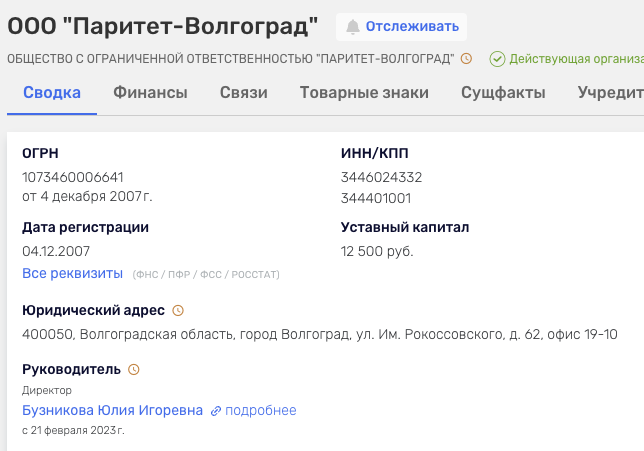This screenshot has width=644, height=451.
Task: Open the partially visible Учредители tab
Action: point(610,93)
